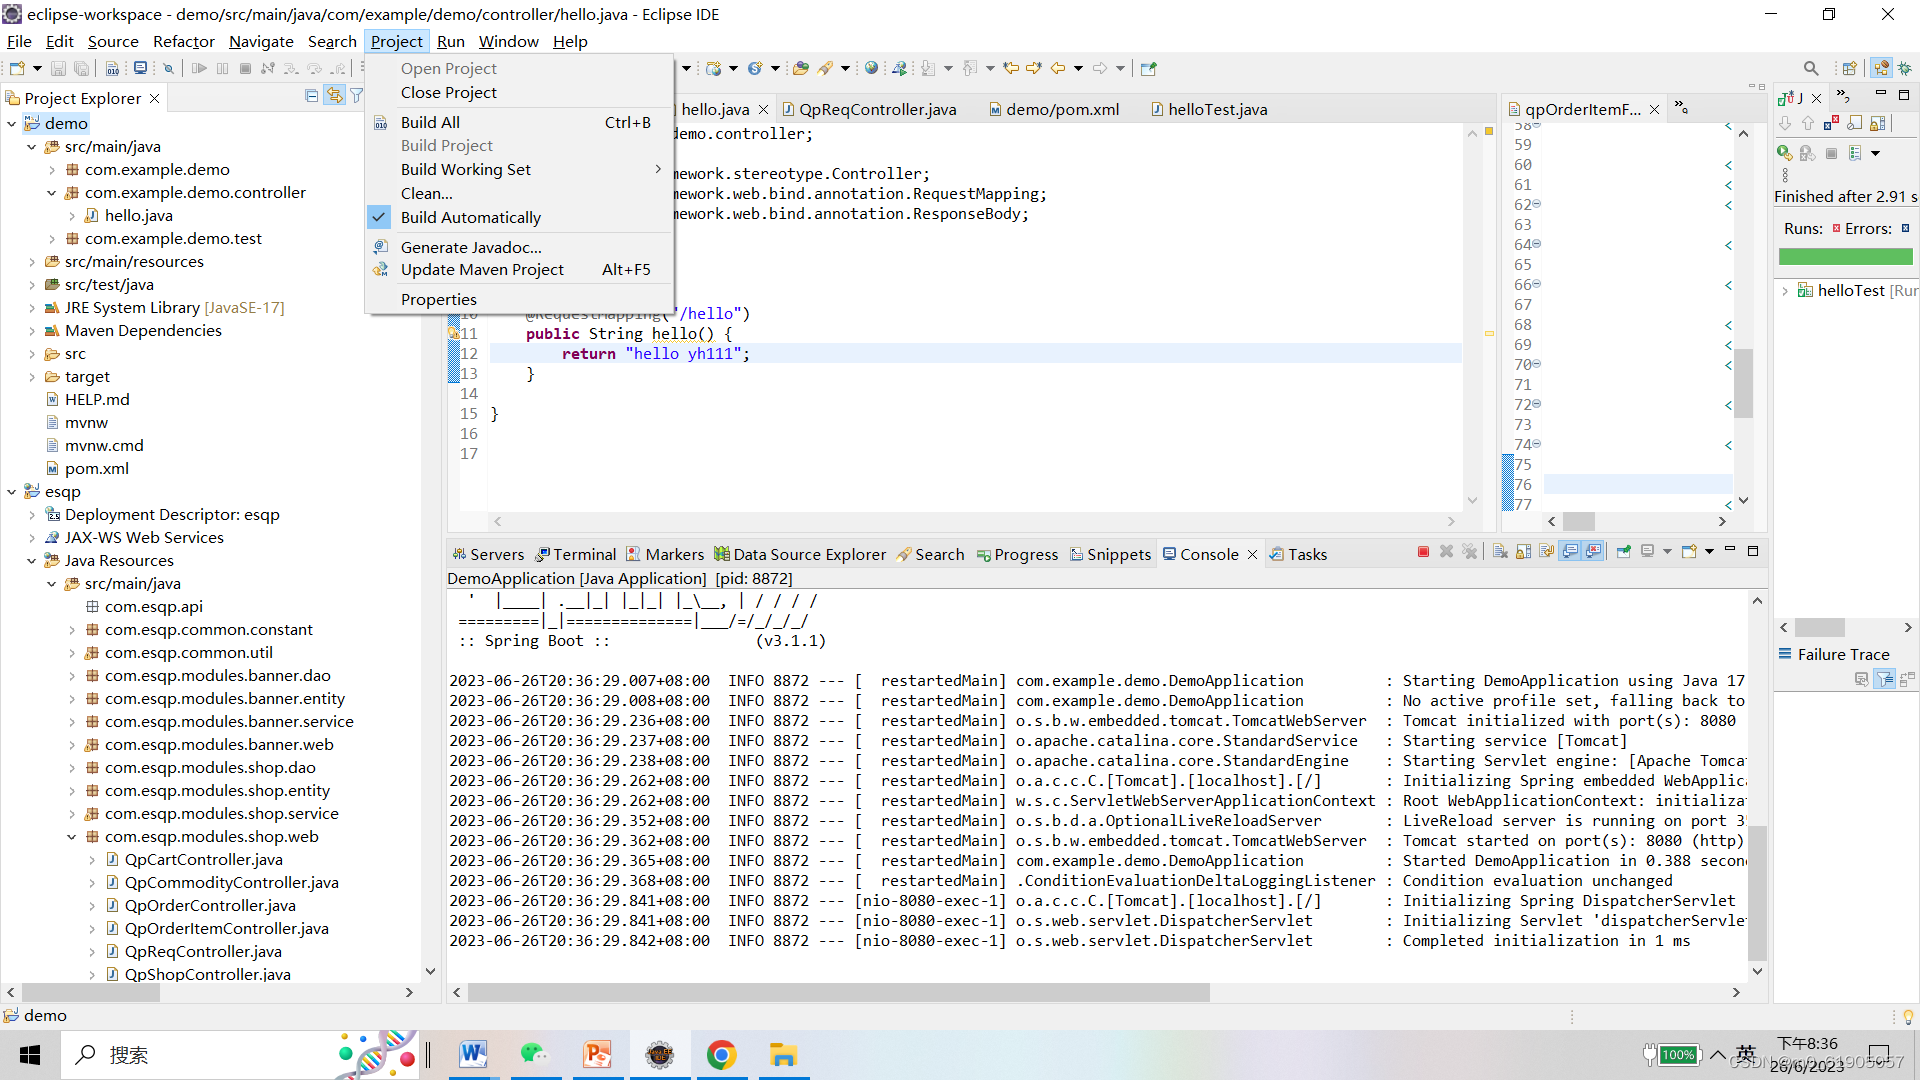The height and width of the screenshot is (1080, 1920).
Task: Open the Display Selected Console dropdown
Action: (x=1667, y=551)
